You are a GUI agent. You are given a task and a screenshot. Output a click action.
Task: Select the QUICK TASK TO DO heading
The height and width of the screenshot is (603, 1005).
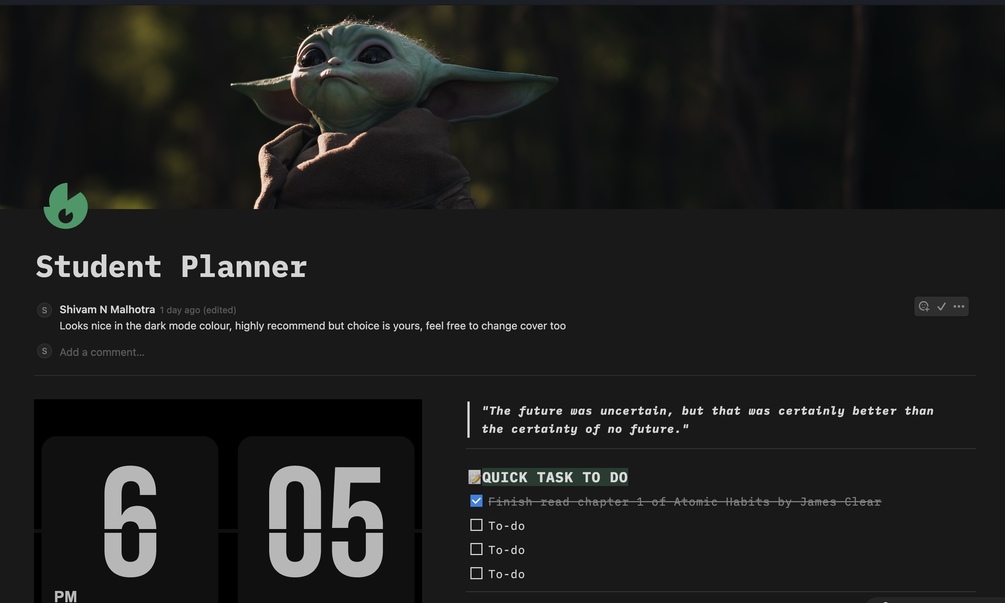(554, 477)
